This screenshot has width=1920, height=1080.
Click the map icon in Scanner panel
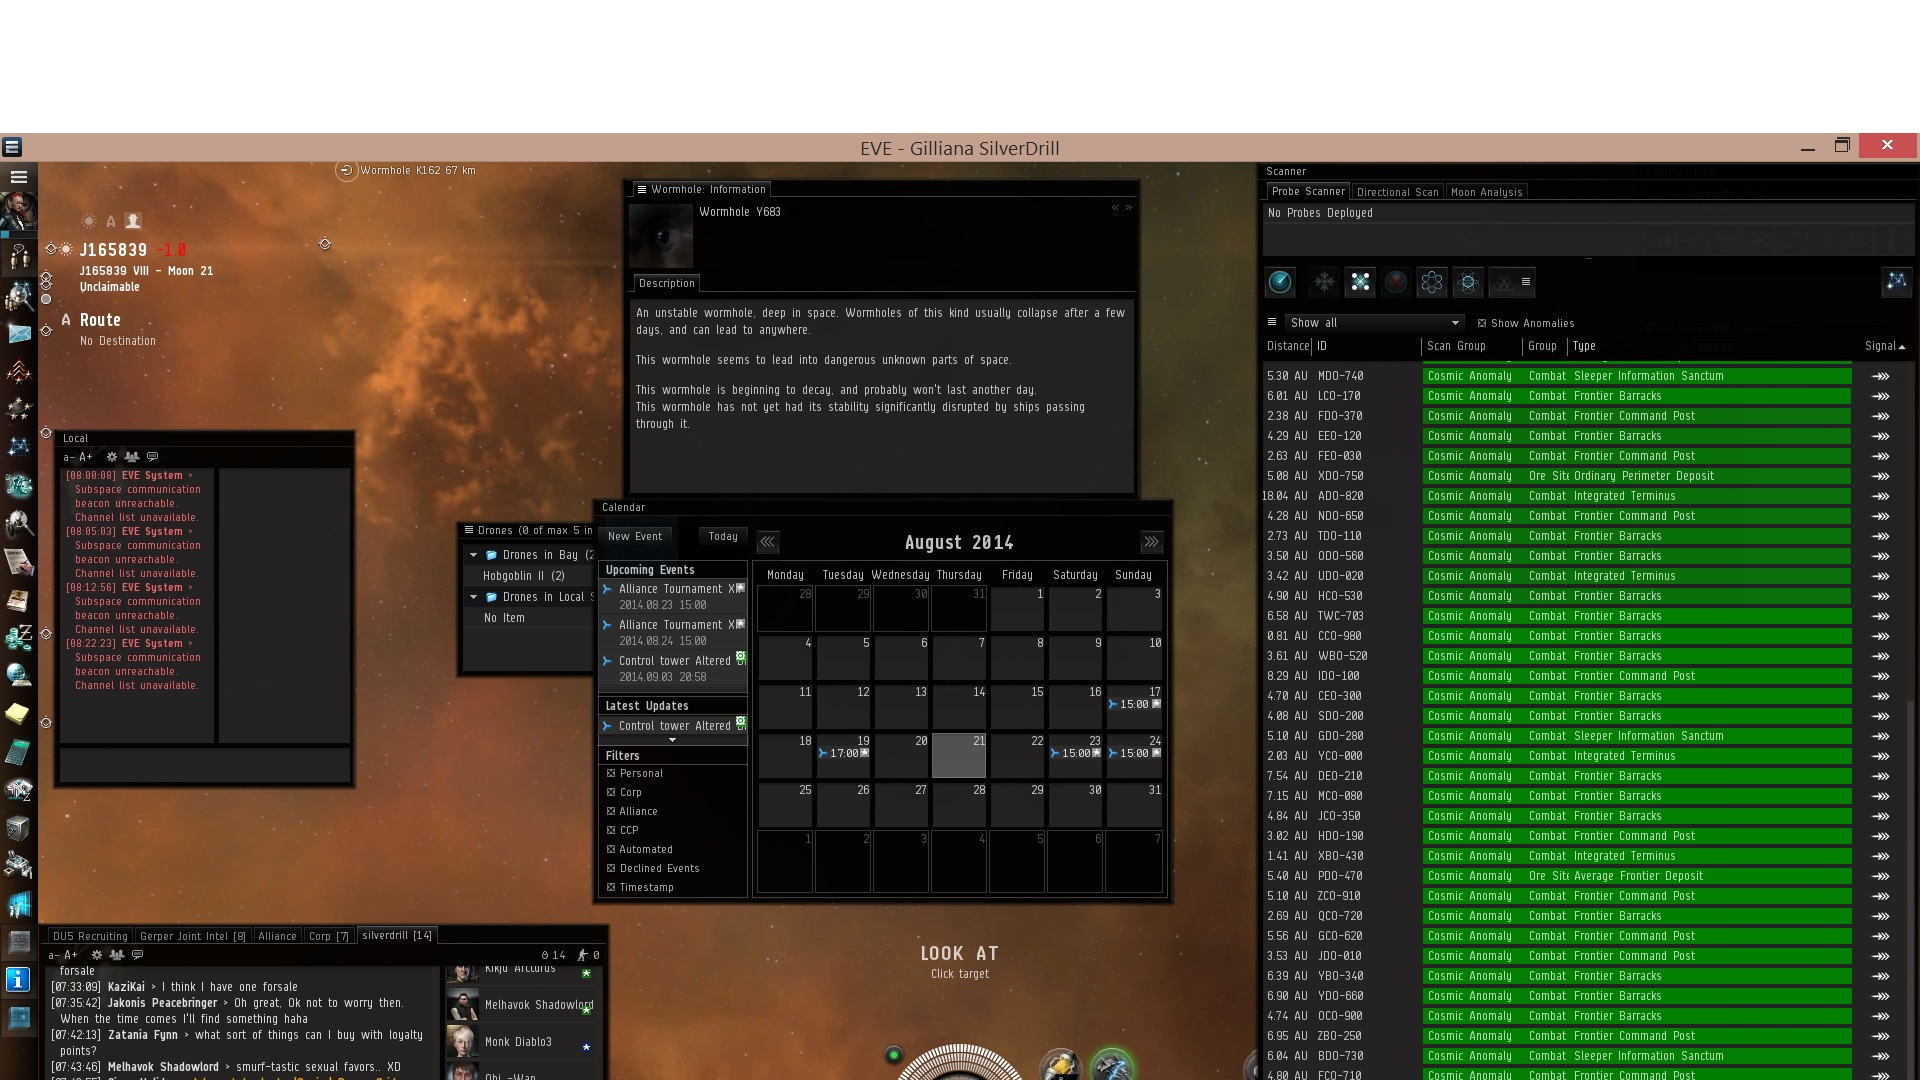pyautogui.click(x=1896, y=283)
